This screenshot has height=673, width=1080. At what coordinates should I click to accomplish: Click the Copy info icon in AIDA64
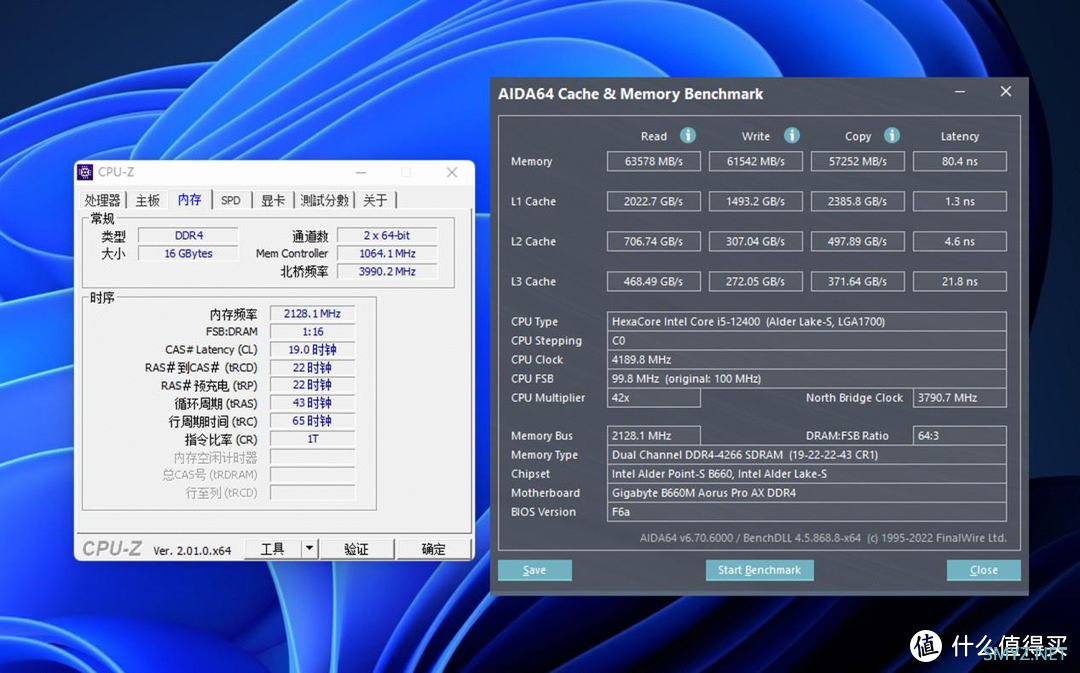click(x=891, y=135)
